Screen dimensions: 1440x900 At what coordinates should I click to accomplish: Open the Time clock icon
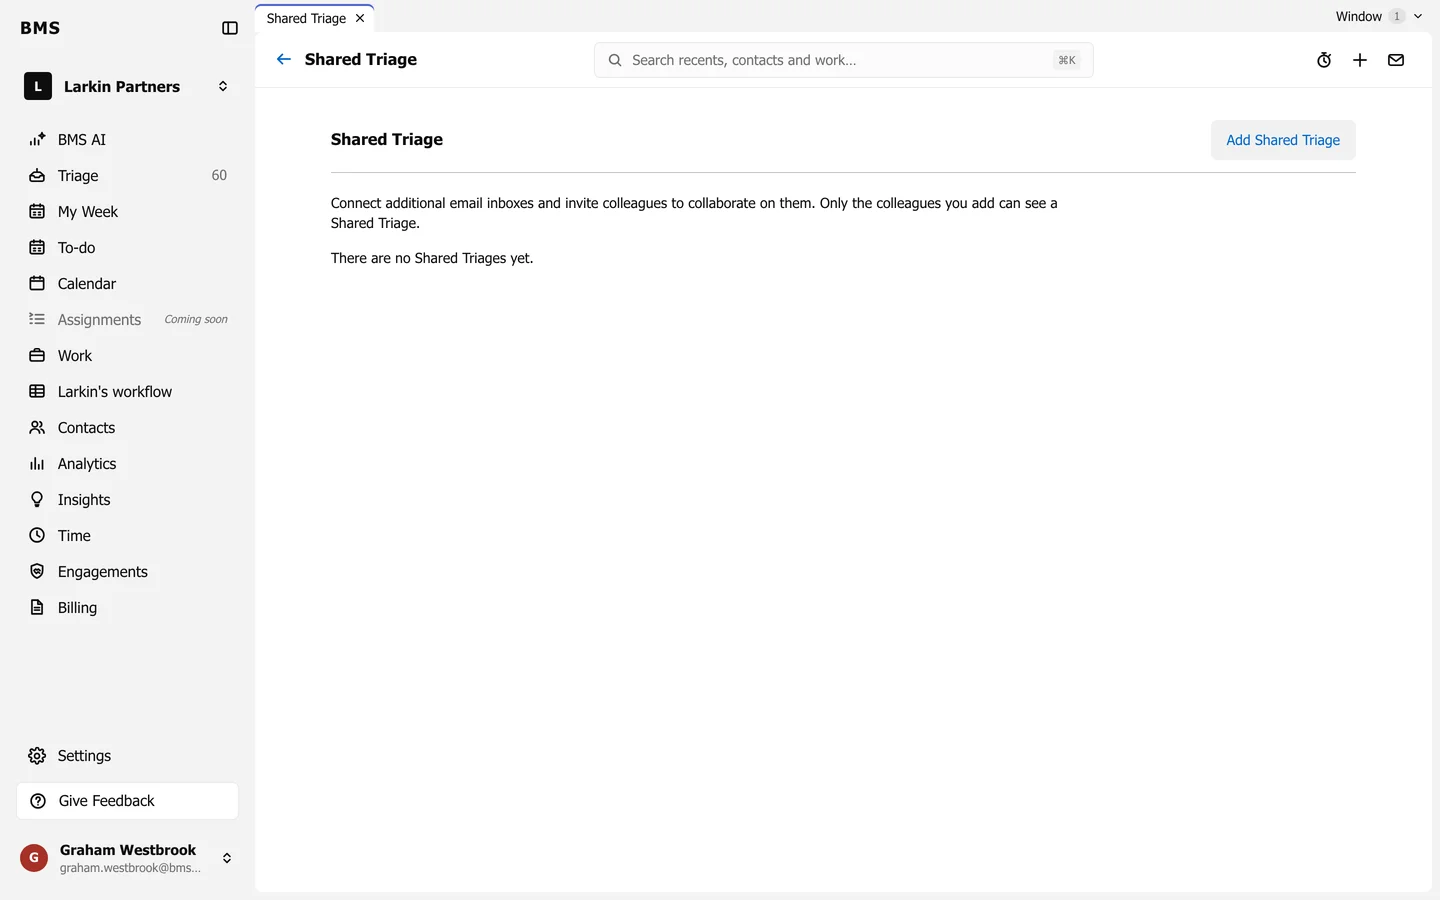37,536
